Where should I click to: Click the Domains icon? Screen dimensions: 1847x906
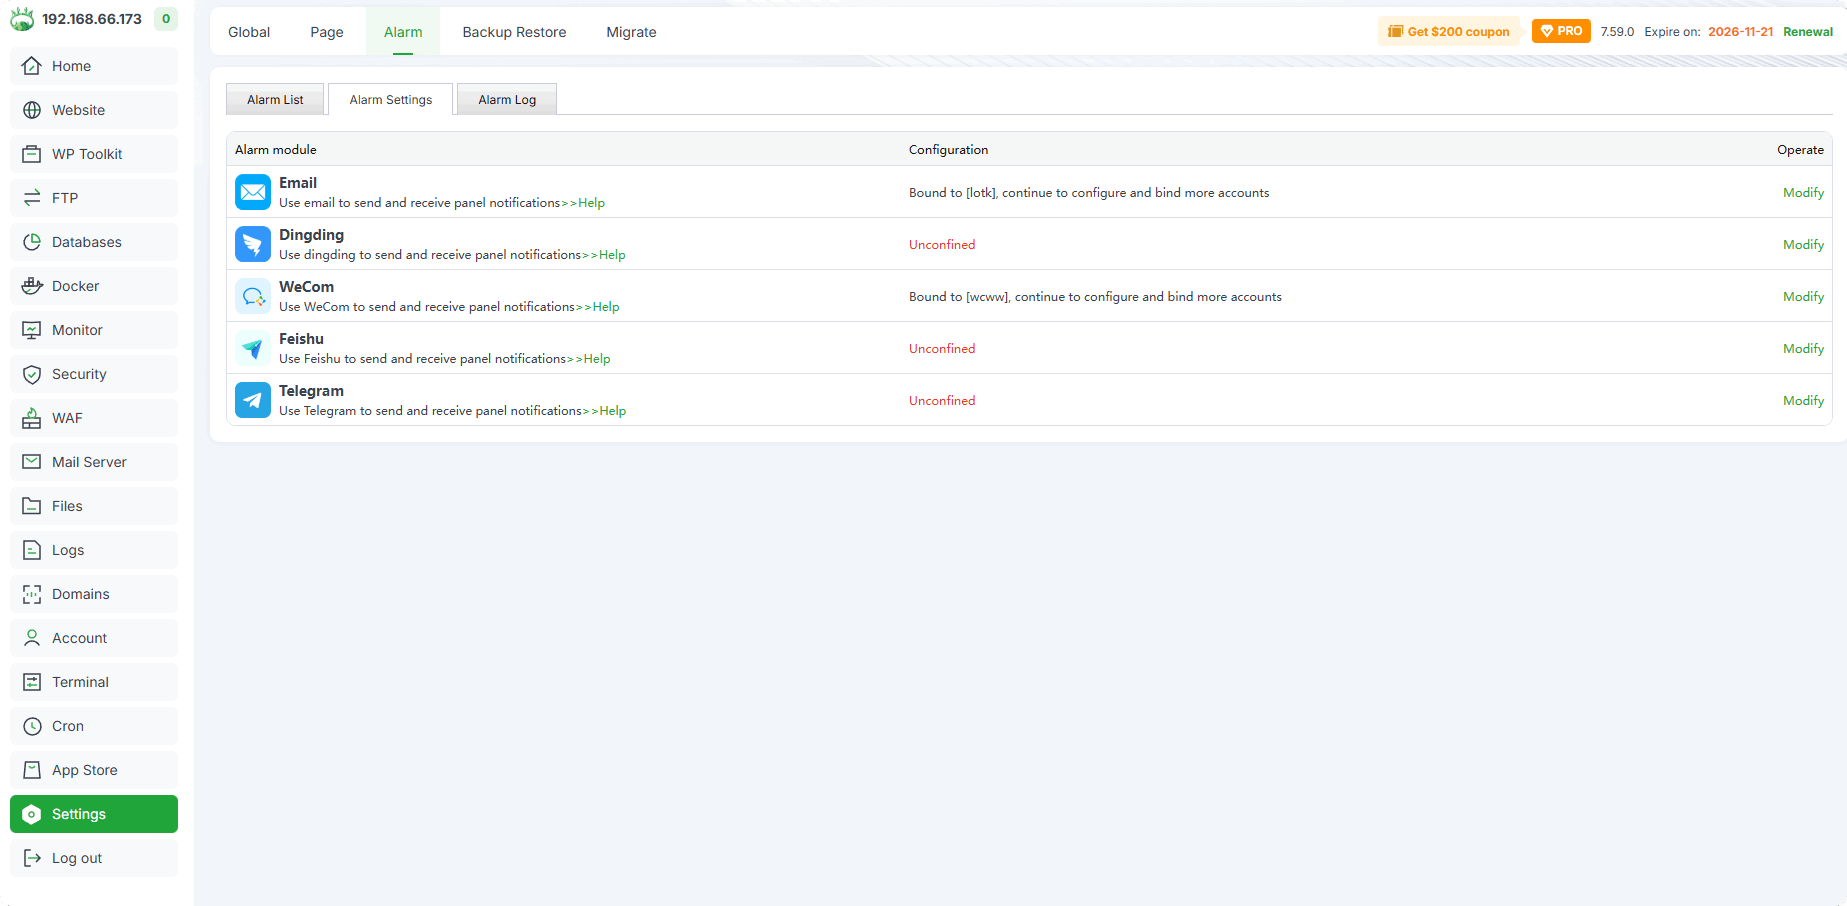pyautogui.click(x=32, y=594)
